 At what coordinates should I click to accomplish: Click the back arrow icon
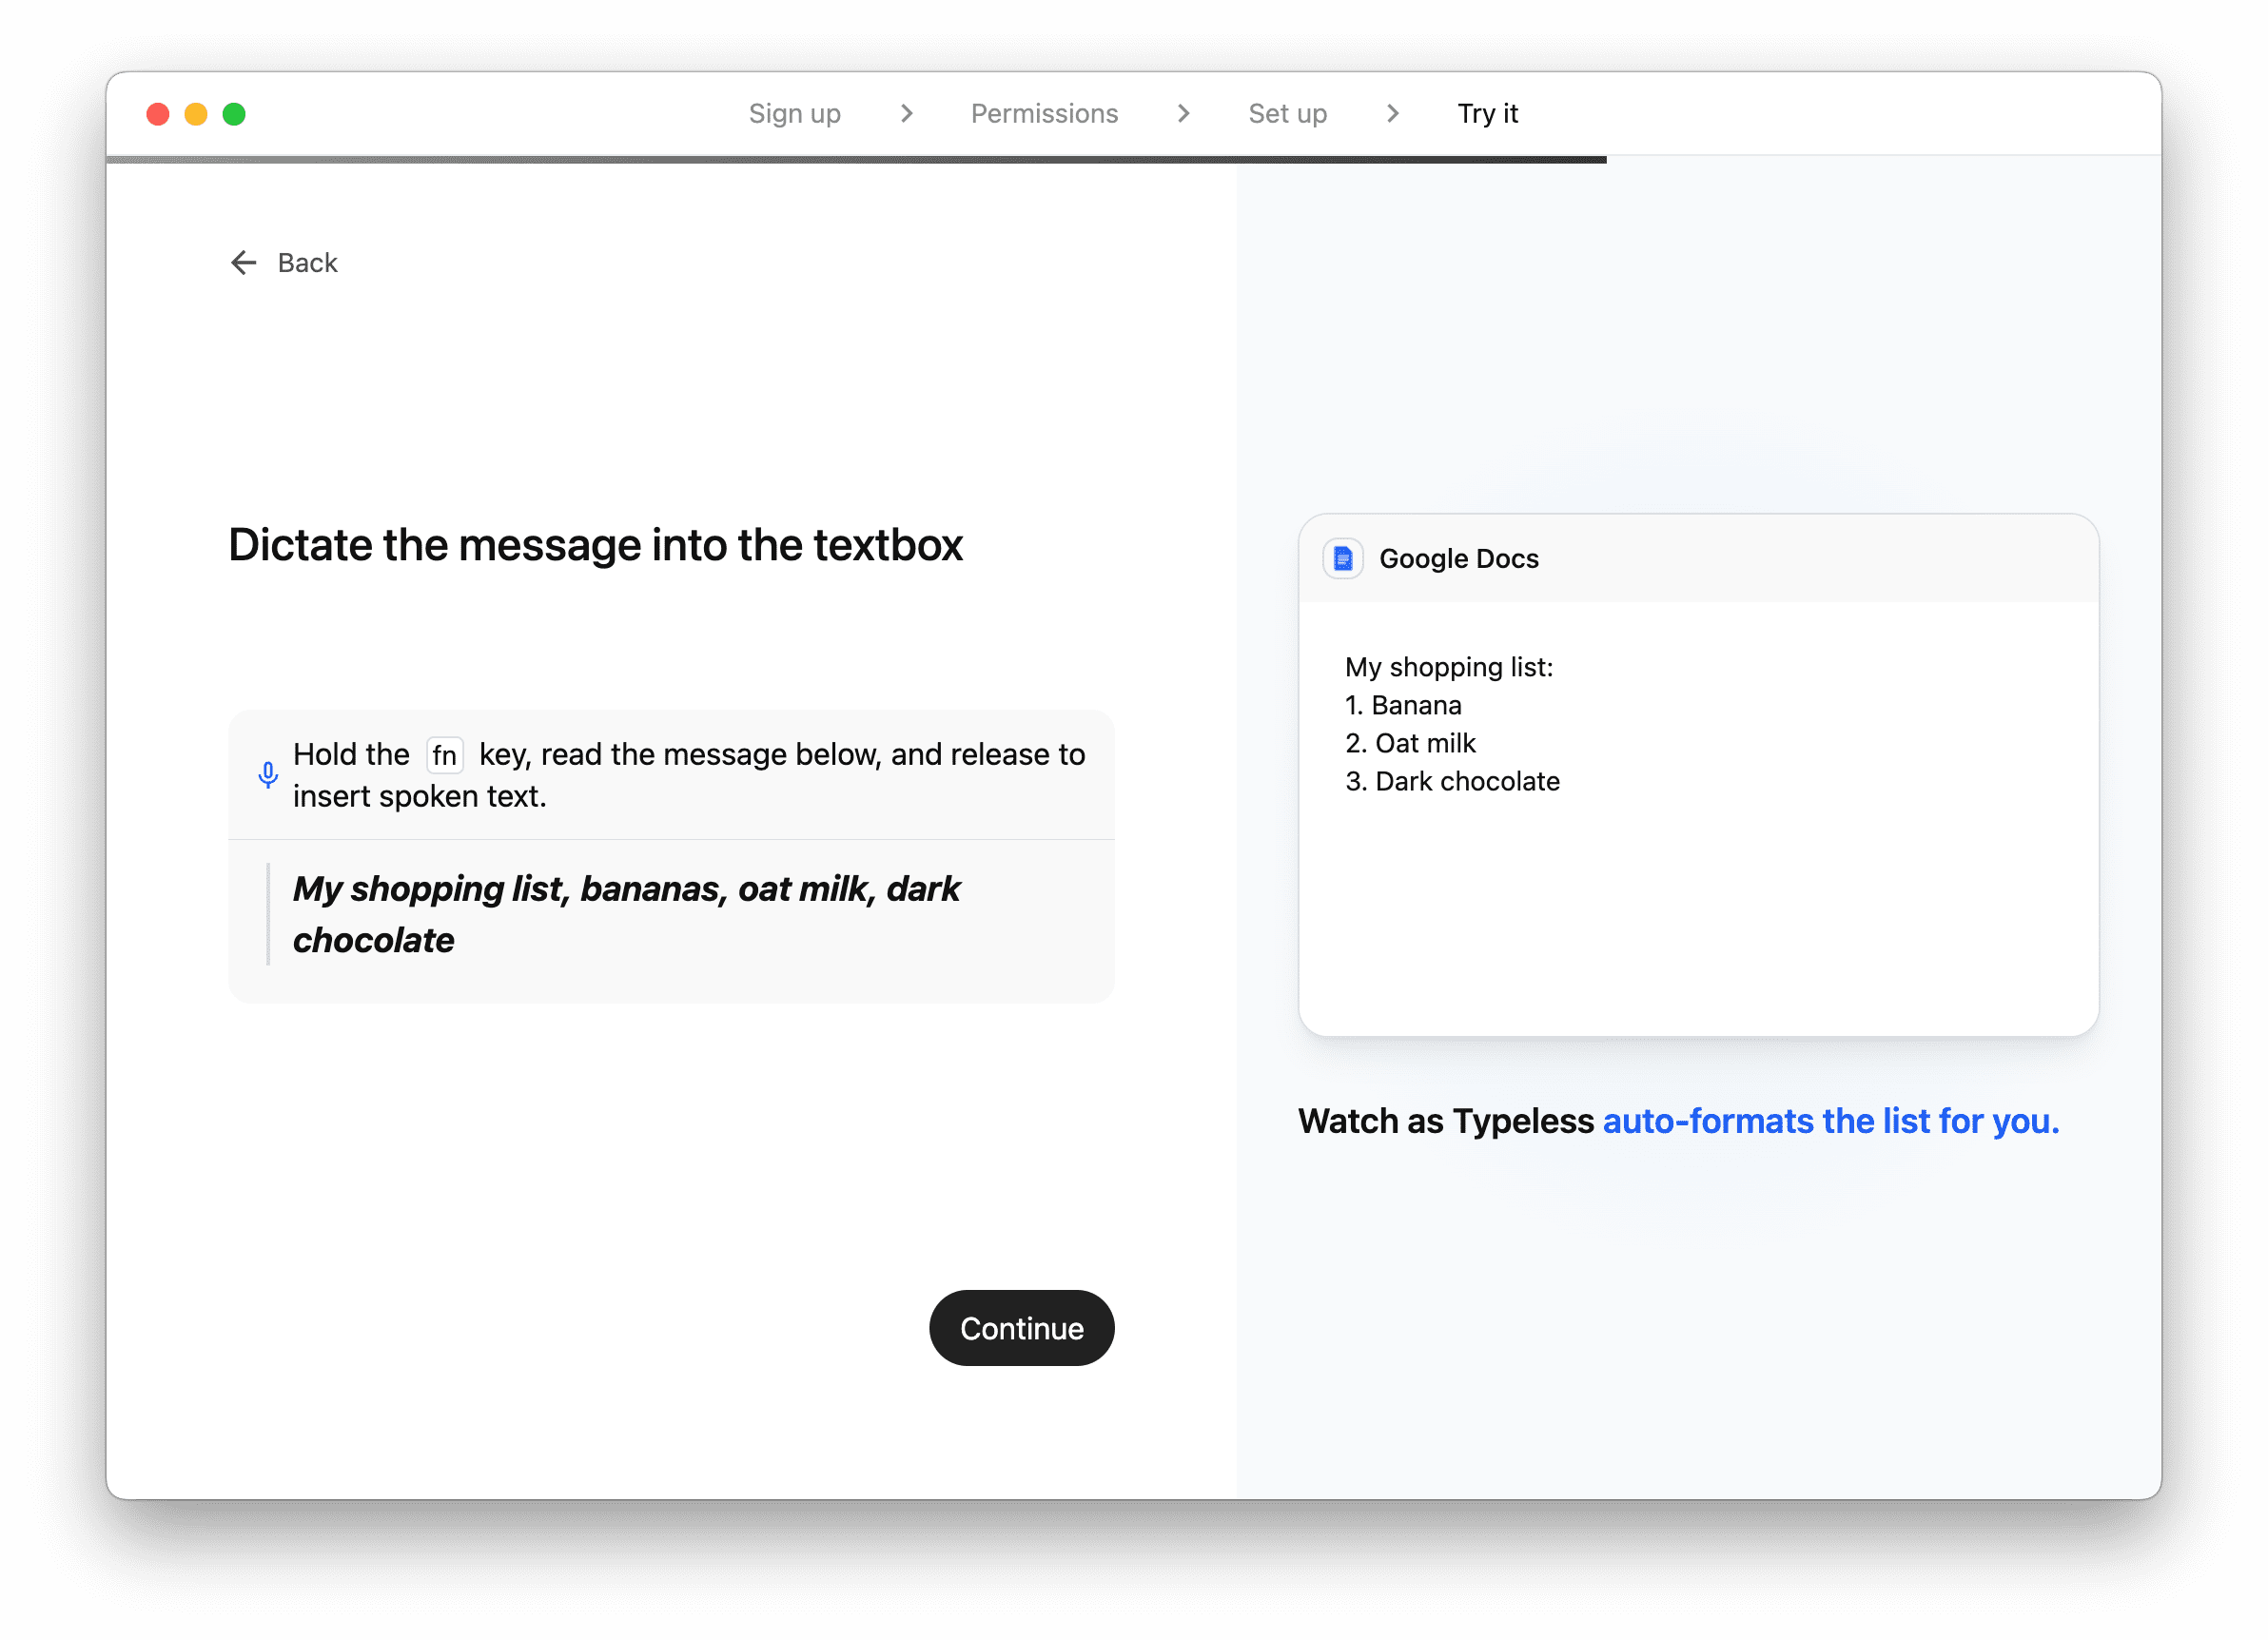243,263
